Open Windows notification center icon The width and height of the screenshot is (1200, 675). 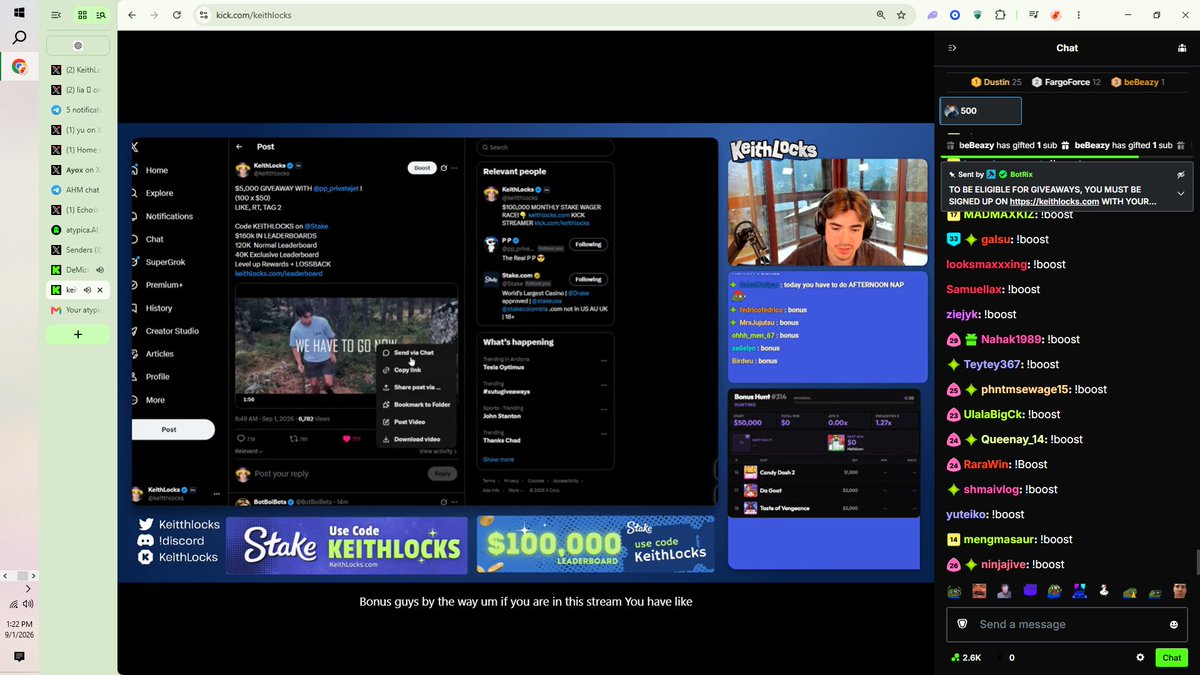tap(19, 656)
